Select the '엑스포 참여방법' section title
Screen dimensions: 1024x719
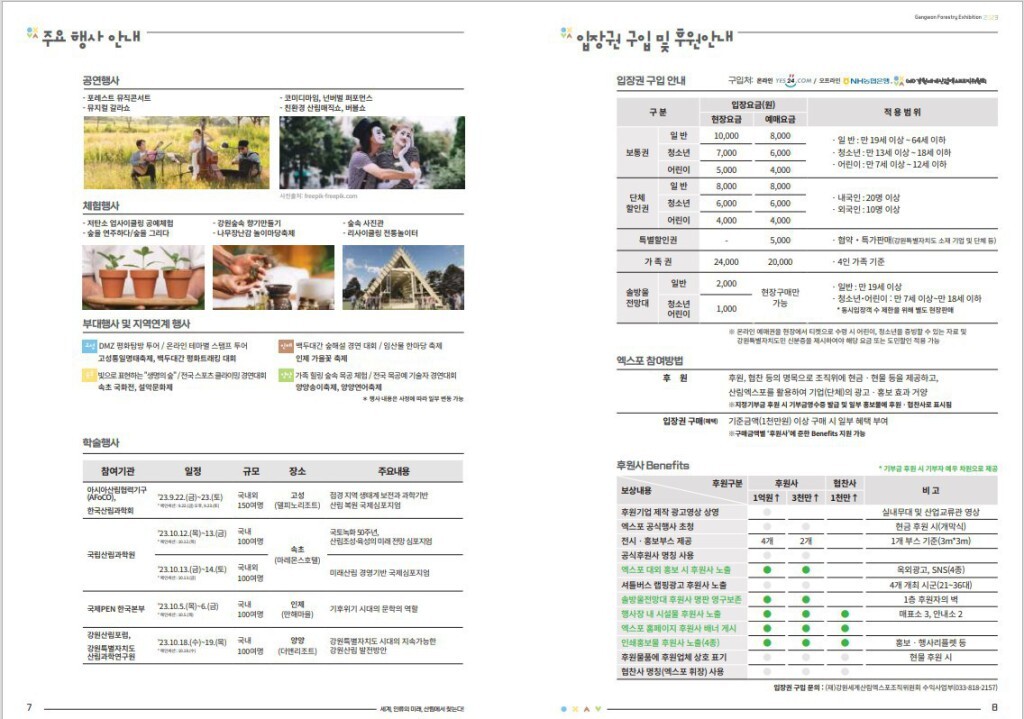[650, 360]
